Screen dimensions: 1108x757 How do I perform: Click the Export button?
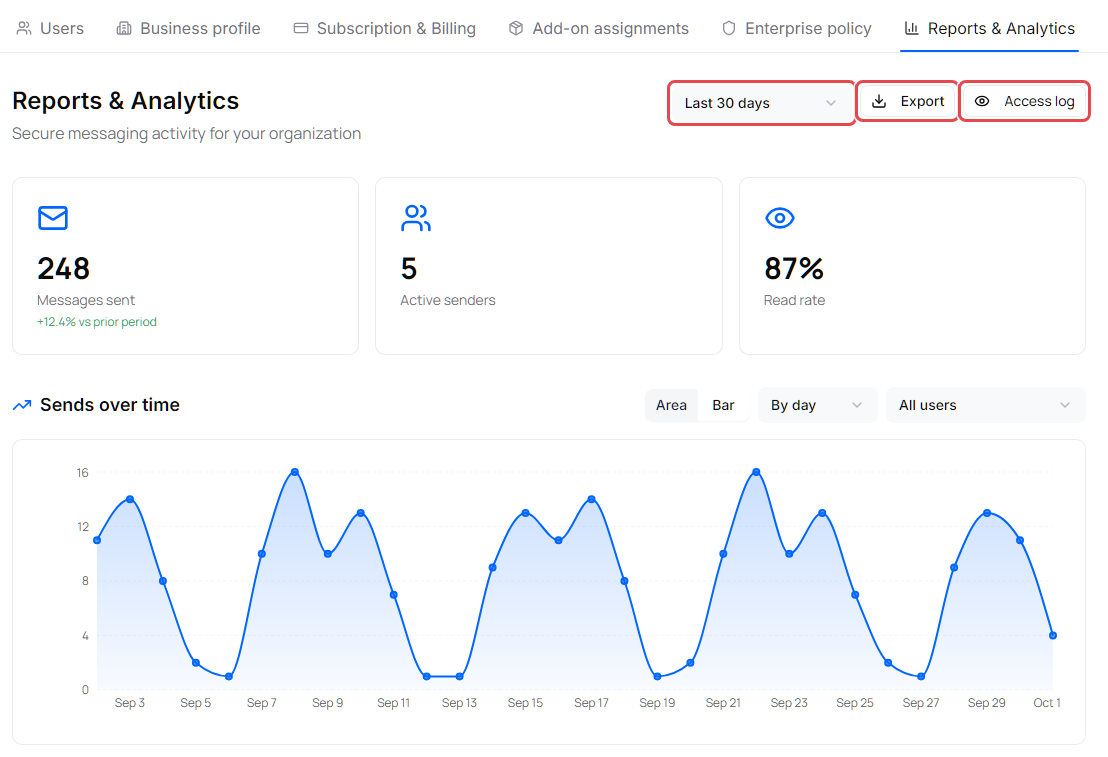[x=907, y=101]
